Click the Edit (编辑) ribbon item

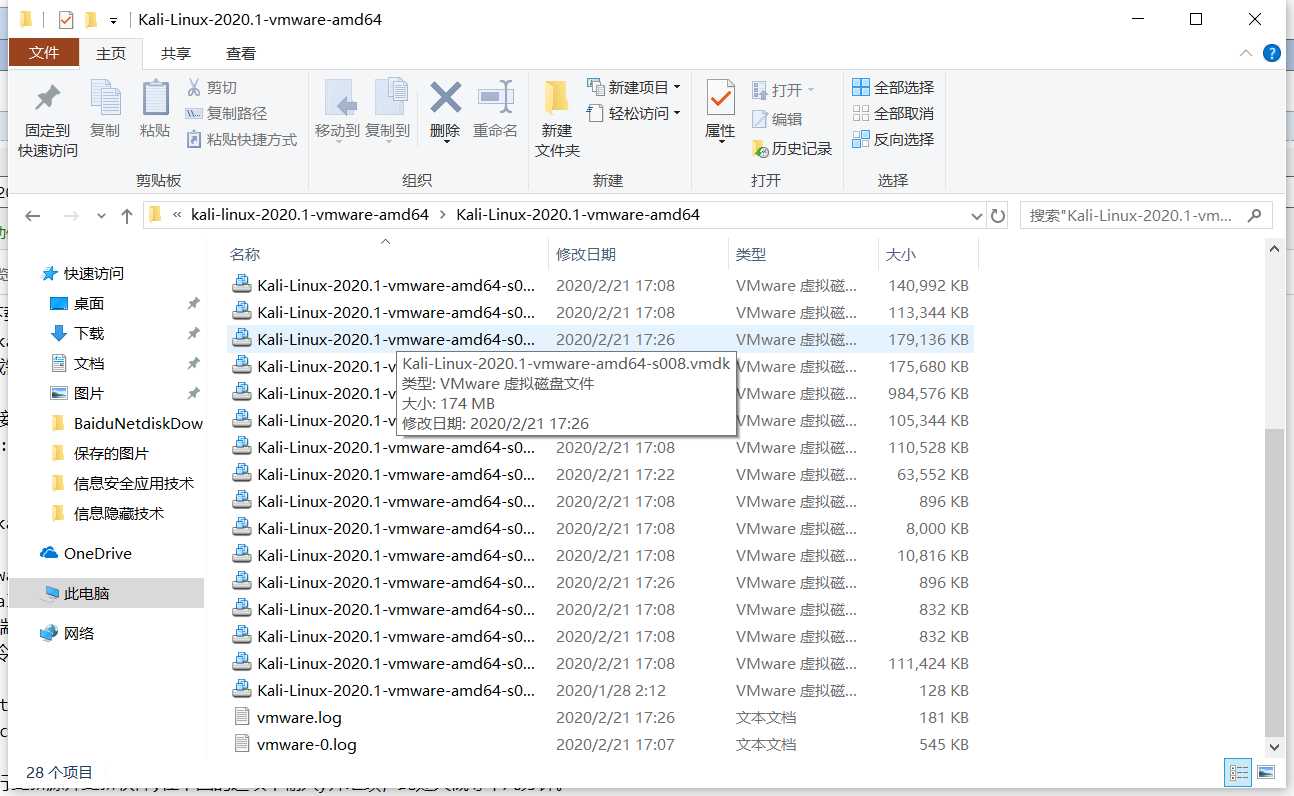tap(777, 119)
